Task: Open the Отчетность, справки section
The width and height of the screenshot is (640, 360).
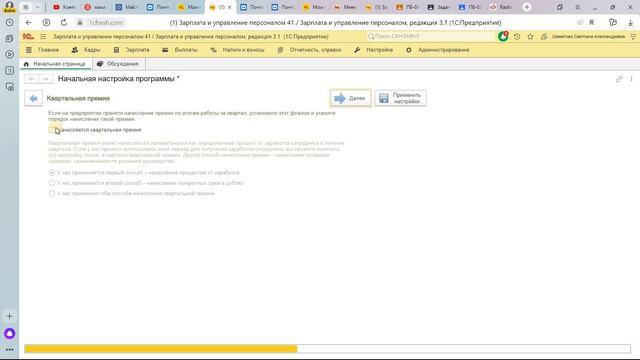Action: pyautogui.click(x=309, y=50)
